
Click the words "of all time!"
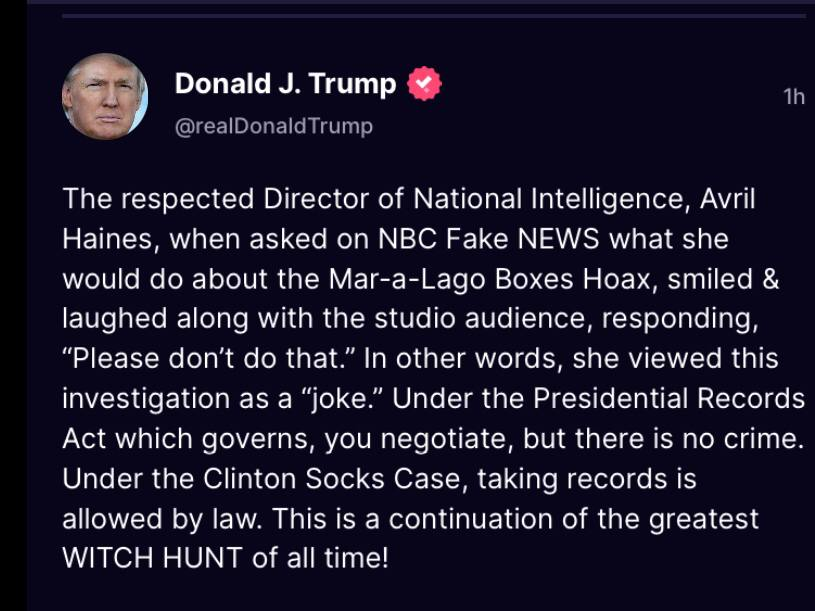[x=320, y=559]
